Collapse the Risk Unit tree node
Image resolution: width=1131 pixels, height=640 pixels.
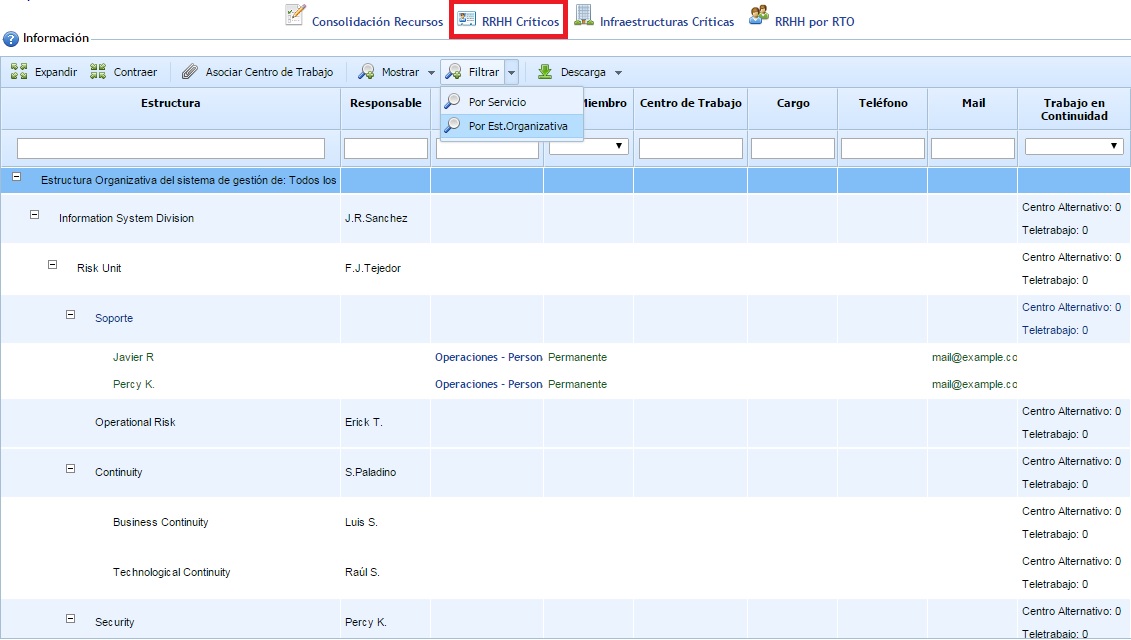(x=54, y=264)
